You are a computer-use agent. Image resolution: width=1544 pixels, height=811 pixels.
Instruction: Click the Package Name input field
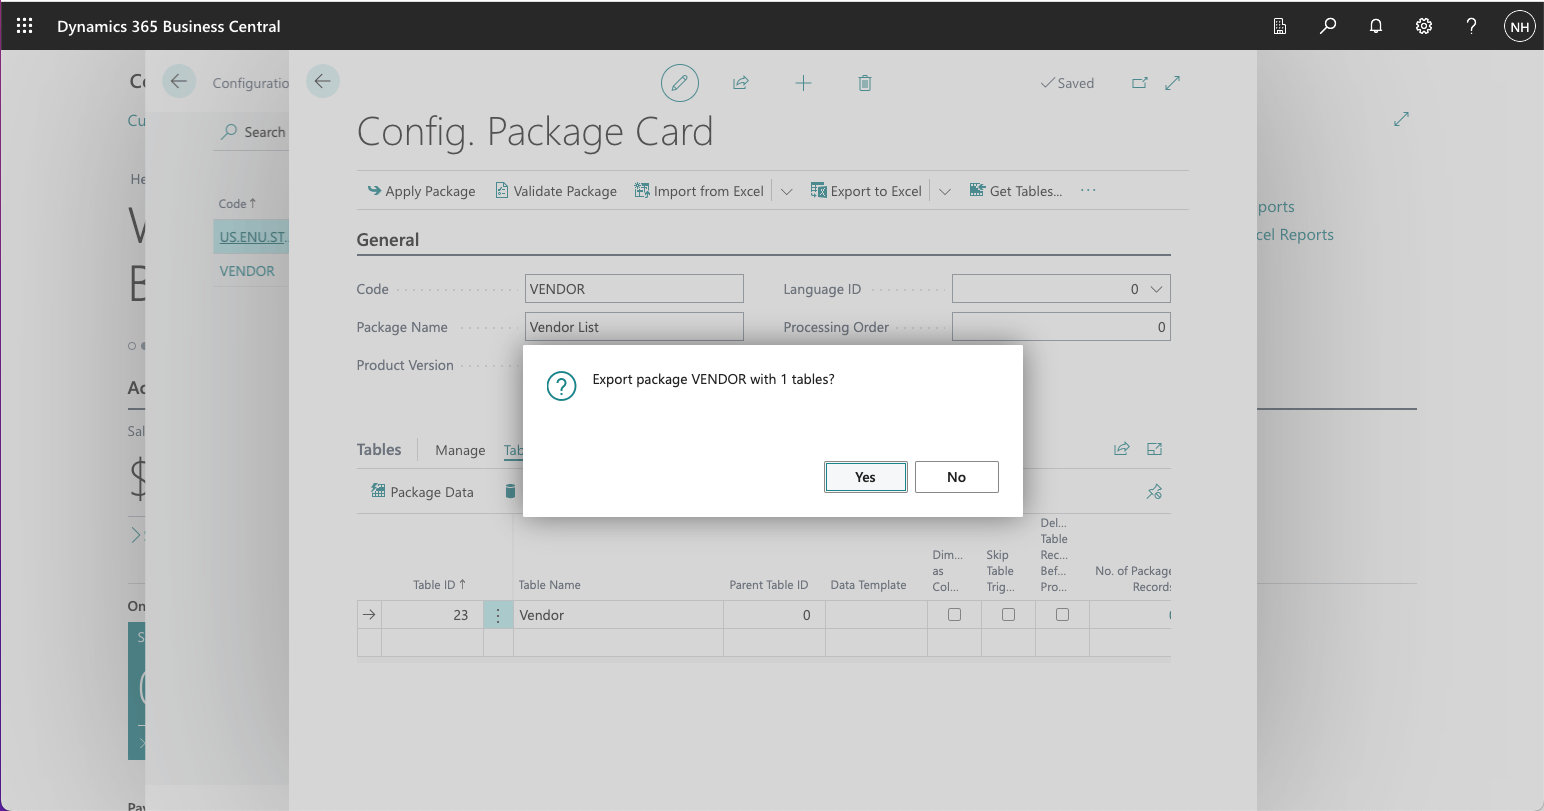pyautogui.click(x=634, y=327)
